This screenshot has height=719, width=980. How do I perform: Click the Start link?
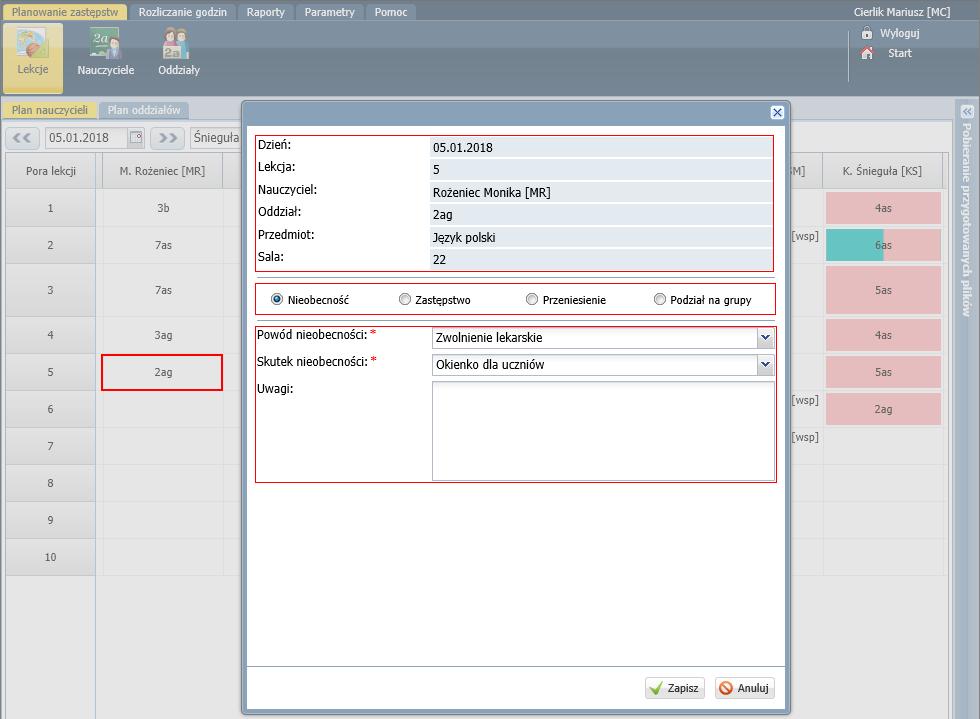click(899, 53)
